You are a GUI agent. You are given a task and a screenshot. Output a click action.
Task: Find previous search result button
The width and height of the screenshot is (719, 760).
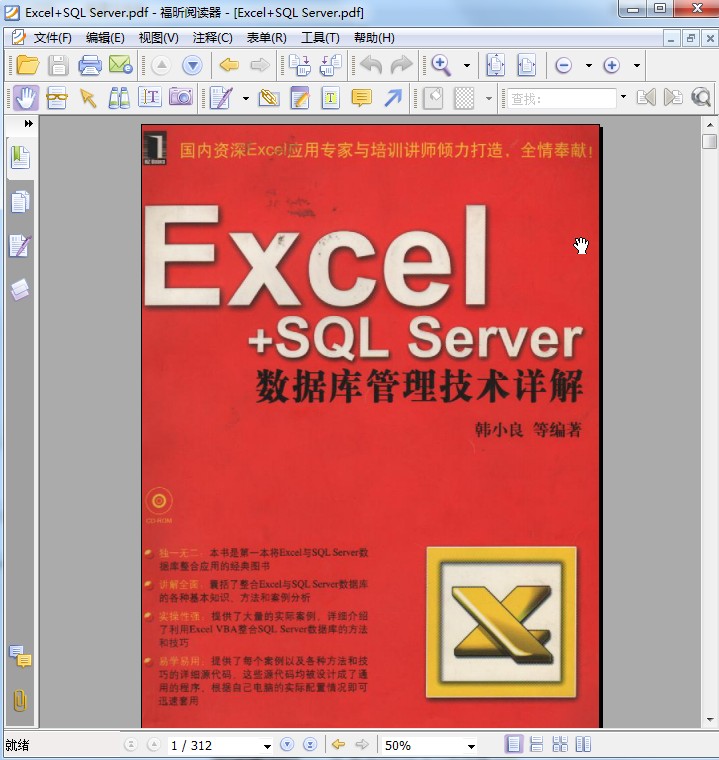coord(646,97)
